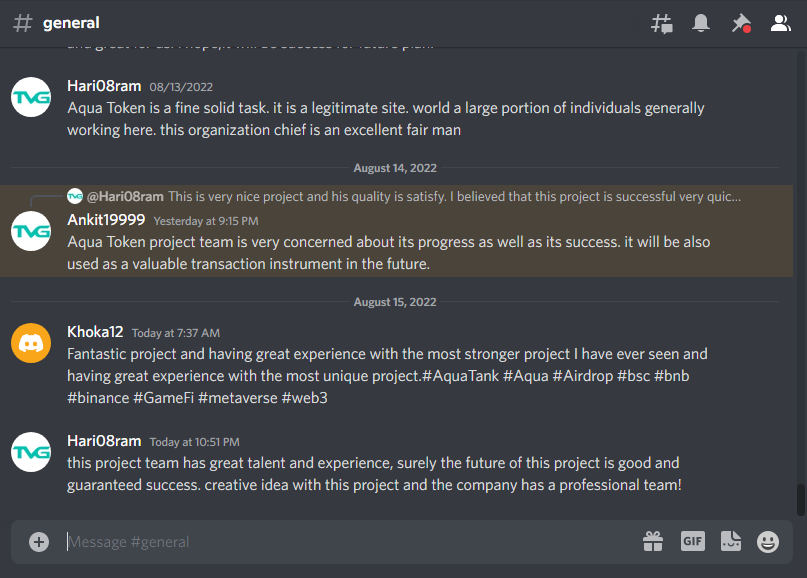The image size is (807, 578).
Task: Click Hari08ram username on 08/13/2022 message
Action: point(104,86)
